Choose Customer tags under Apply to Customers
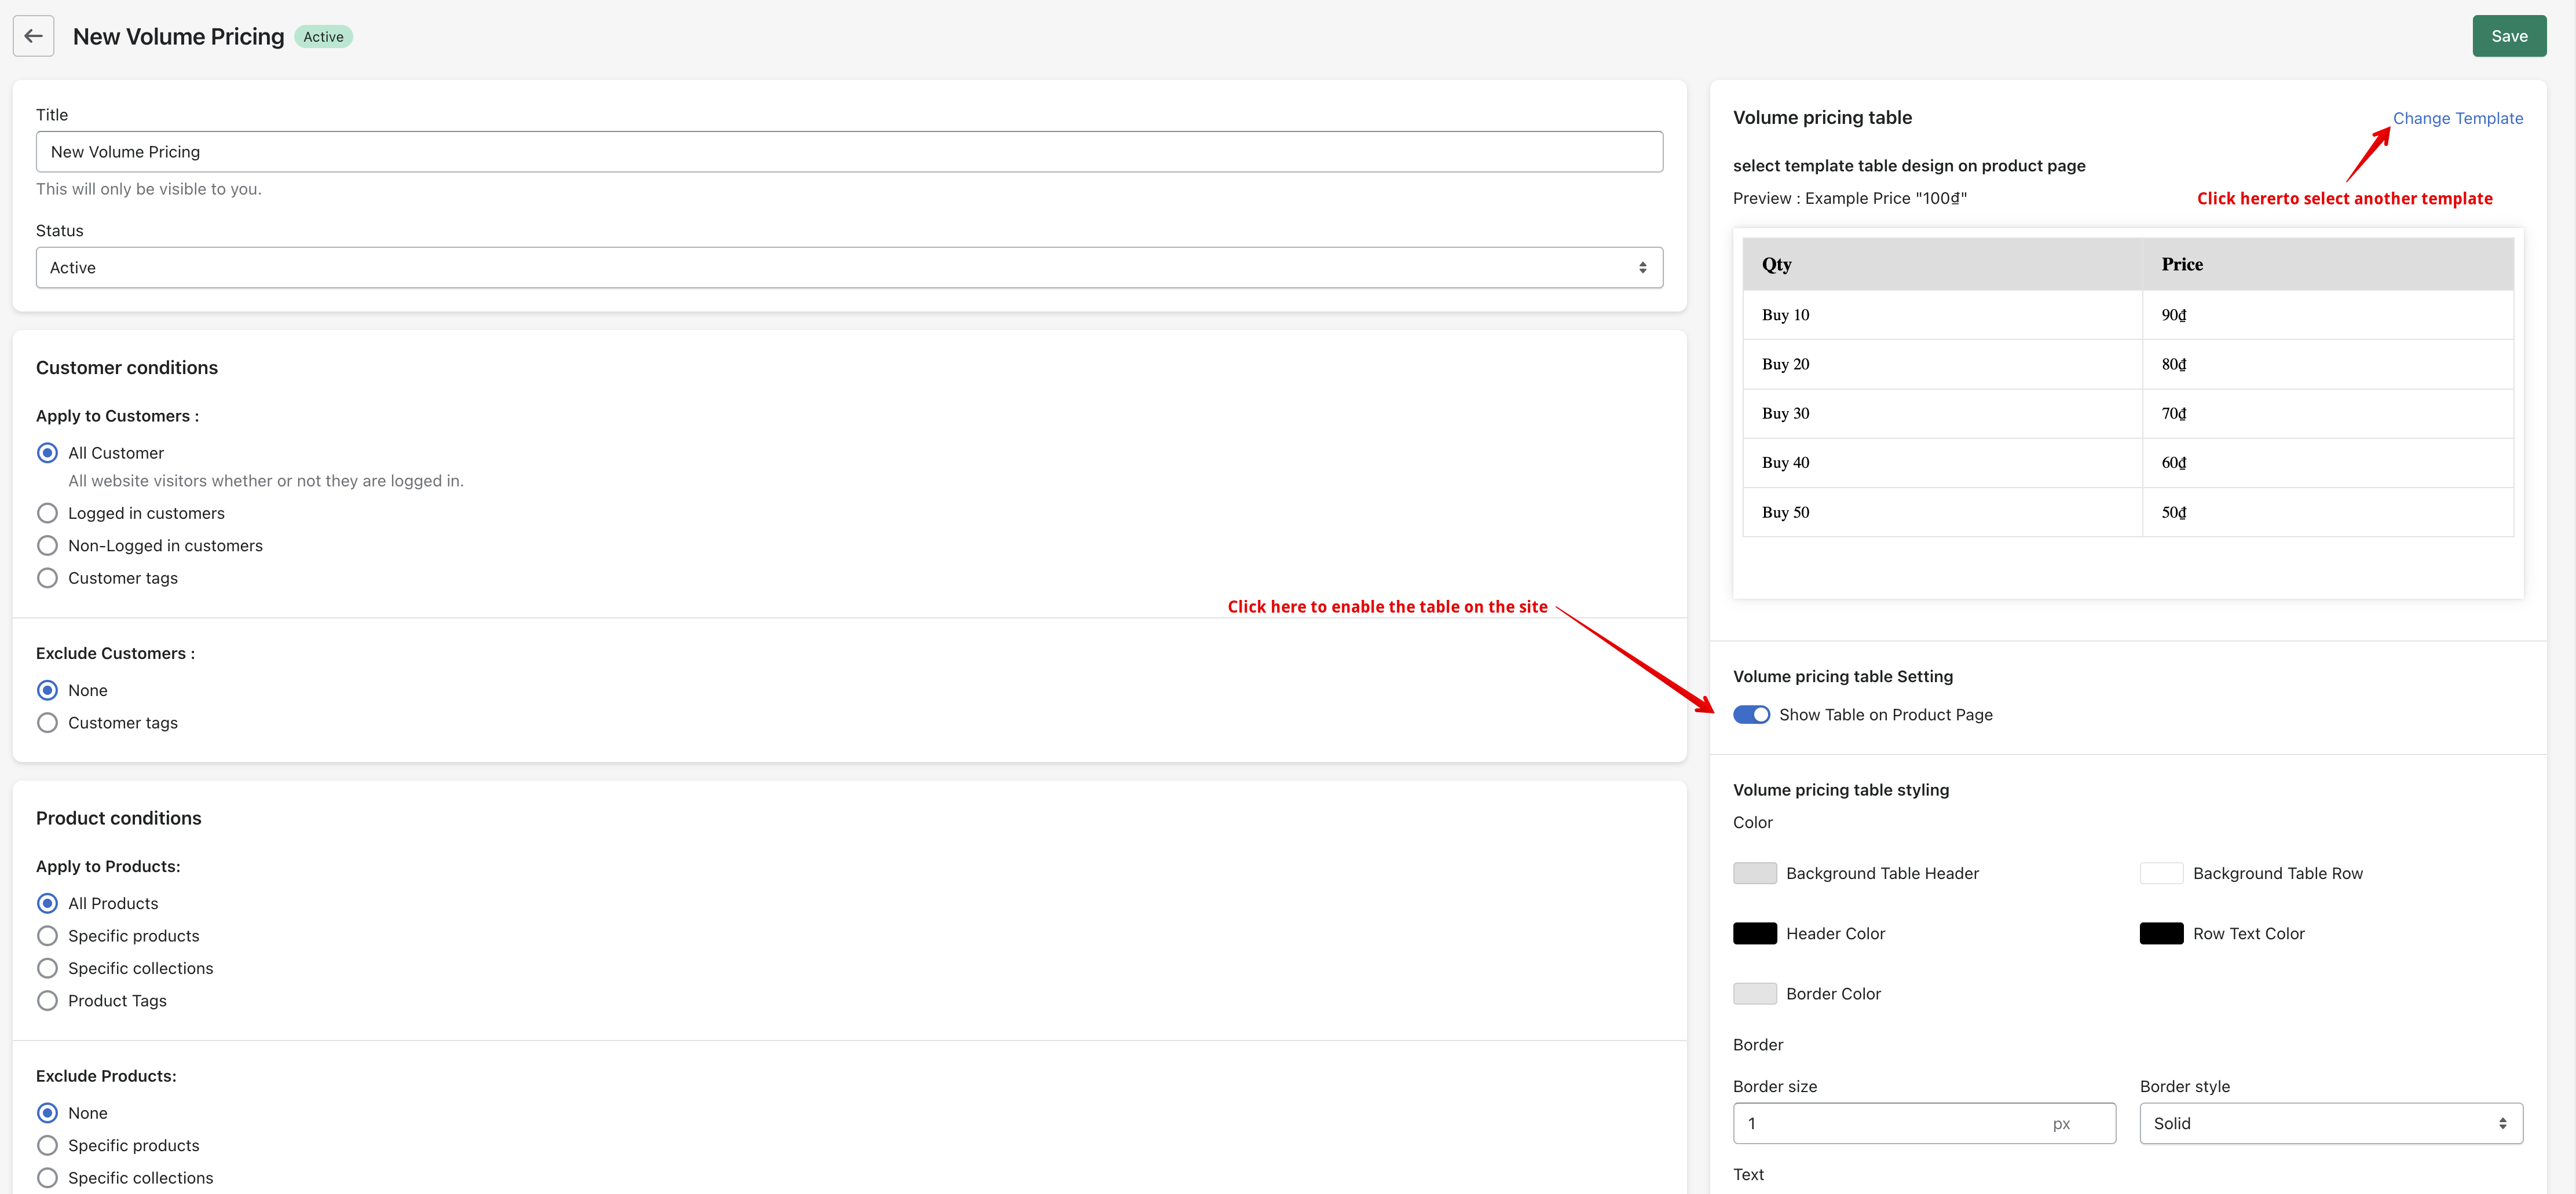 [47, 578]
